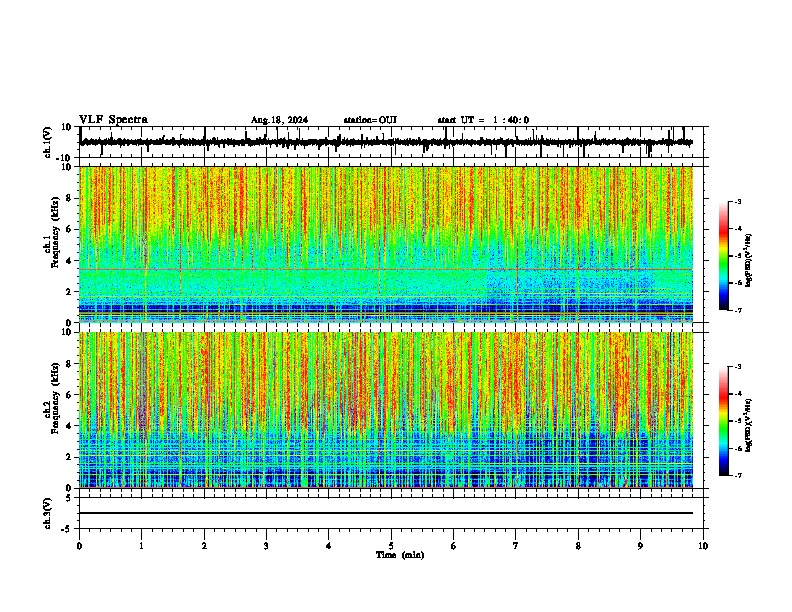Click the time axis tick label "1"
Screen dimensions: 792x612
tap(142, 546)
